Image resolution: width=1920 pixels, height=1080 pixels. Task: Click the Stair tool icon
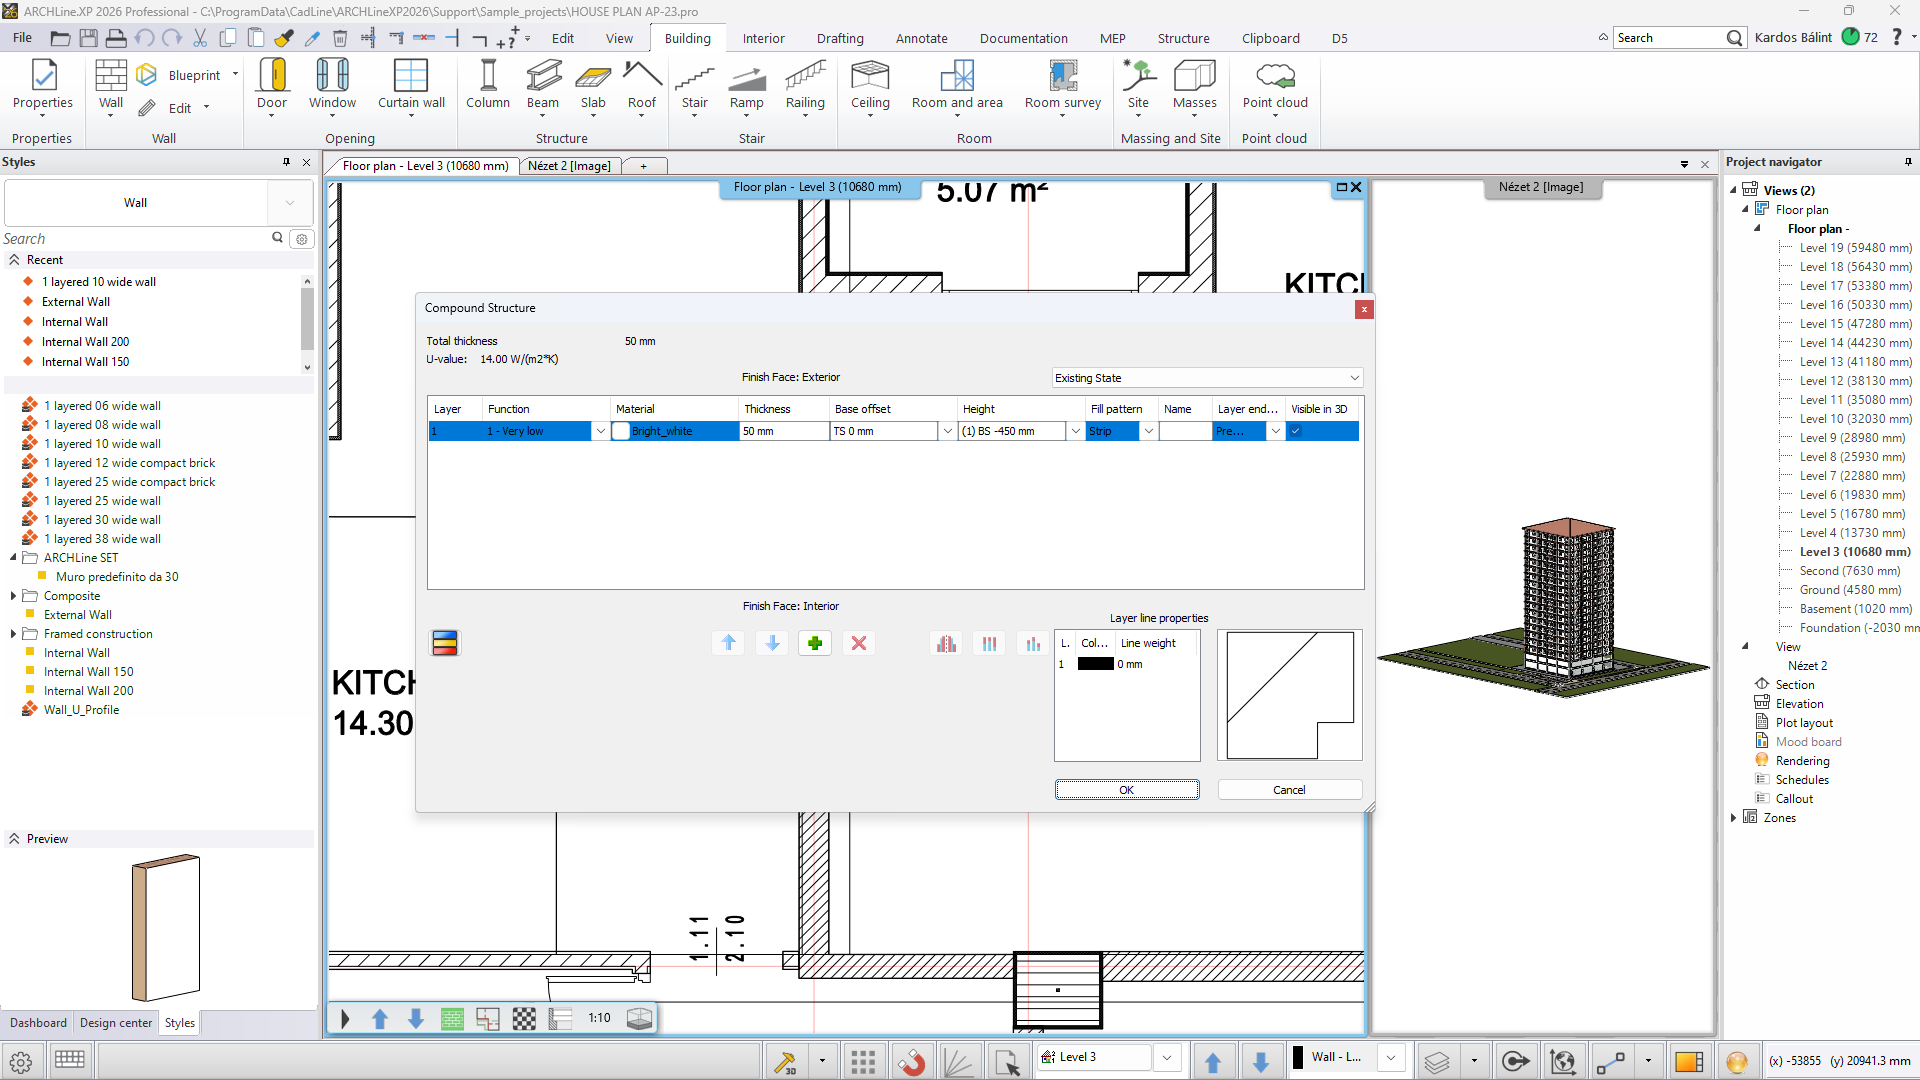(x=694, y=76)
